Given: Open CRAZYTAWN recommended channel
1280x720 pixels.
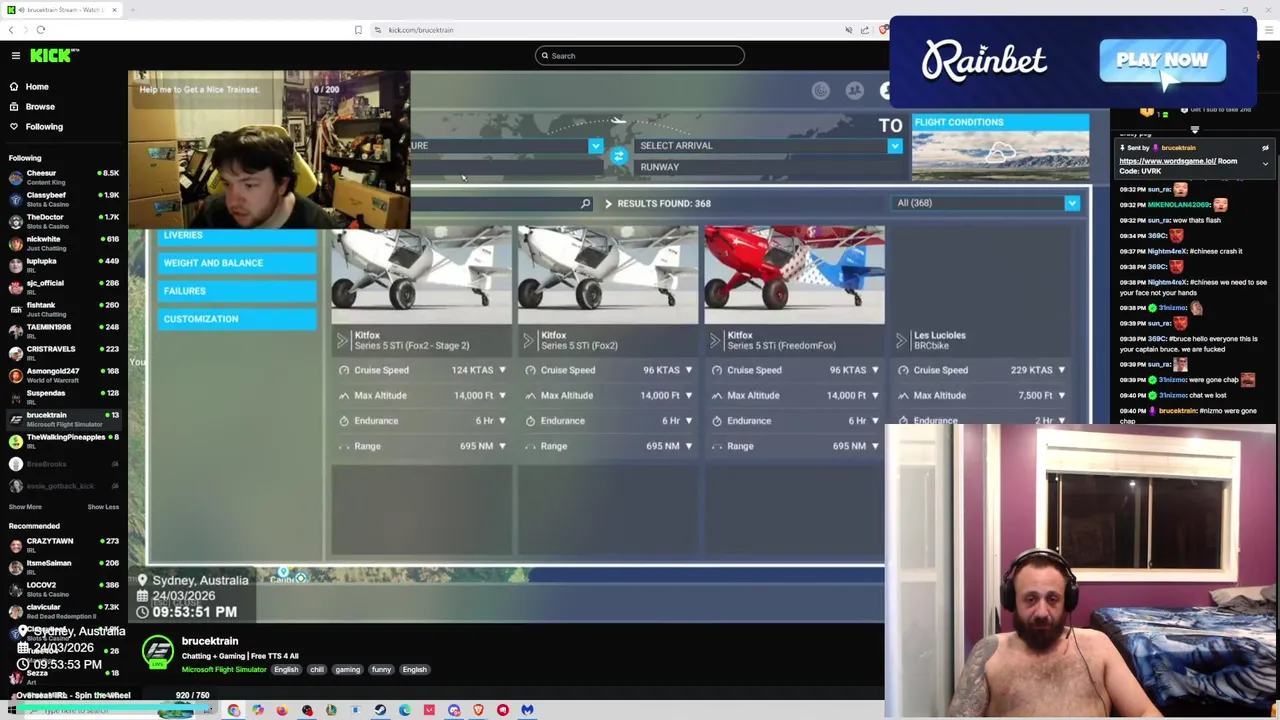Looking at the screenshot, I should pyautogui.click(x=62, y=545).
